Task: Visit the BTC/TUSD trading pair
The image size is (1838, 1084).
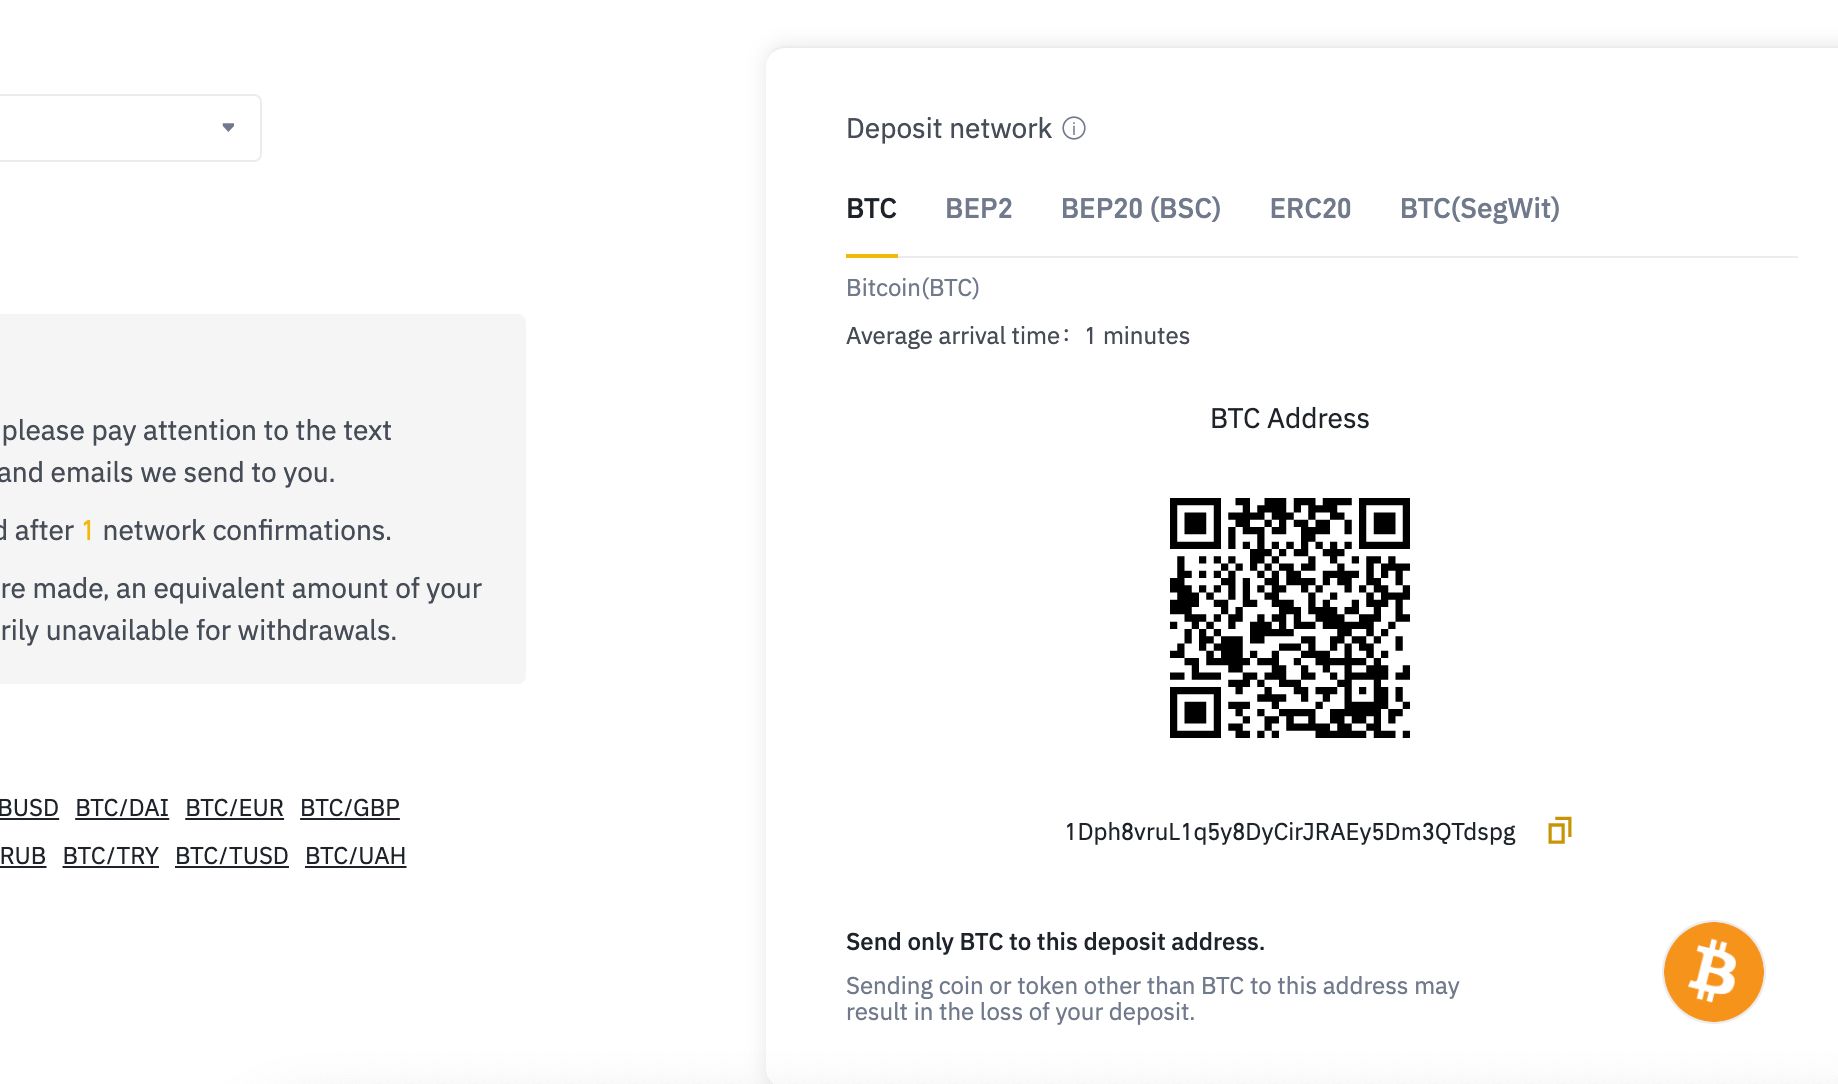Action: (x=231, y=856)
